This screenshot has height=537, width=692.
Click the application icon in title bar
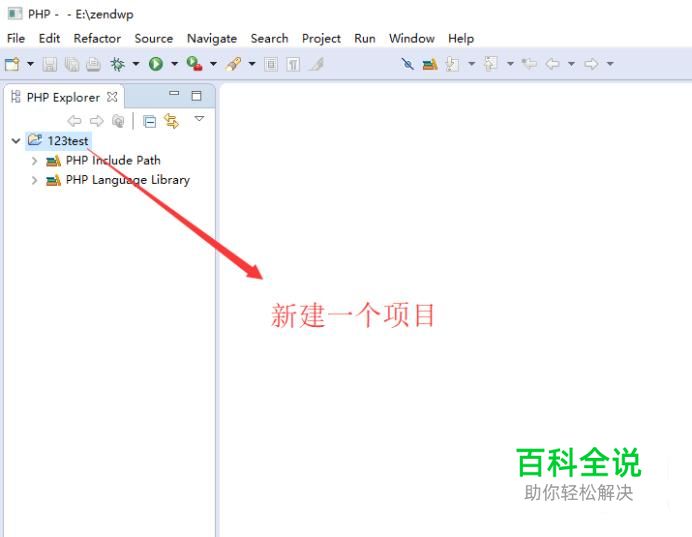coord(15,14)
